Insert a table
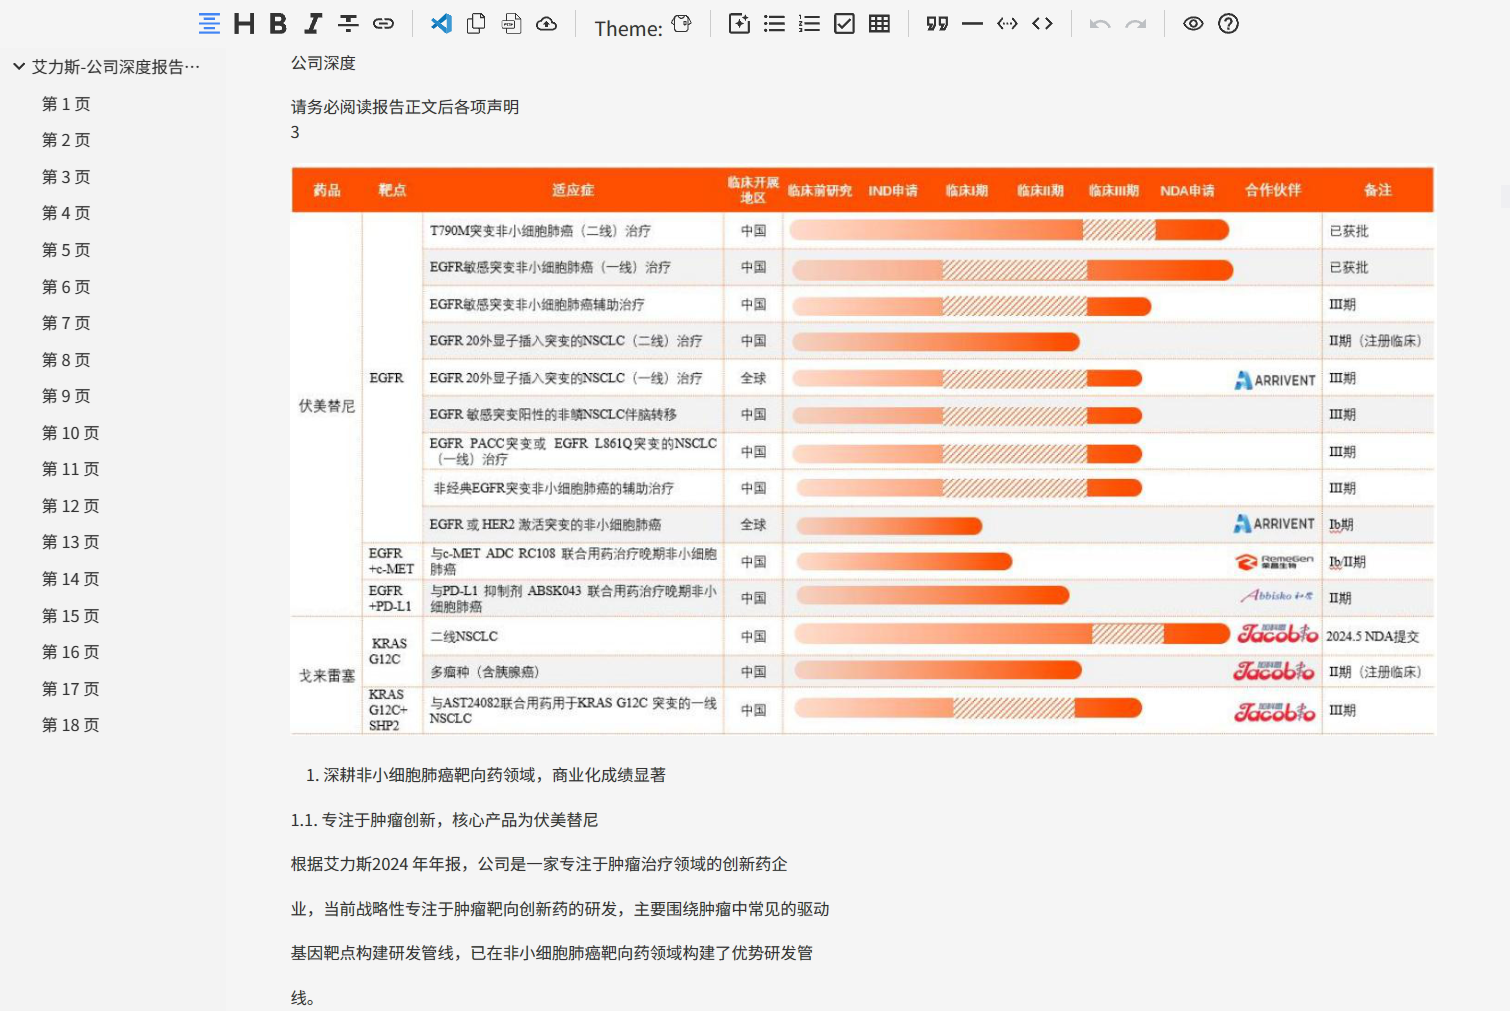Image resolution: width=1510 pixels, height=1011 pixels. click(x=879, y=23)
